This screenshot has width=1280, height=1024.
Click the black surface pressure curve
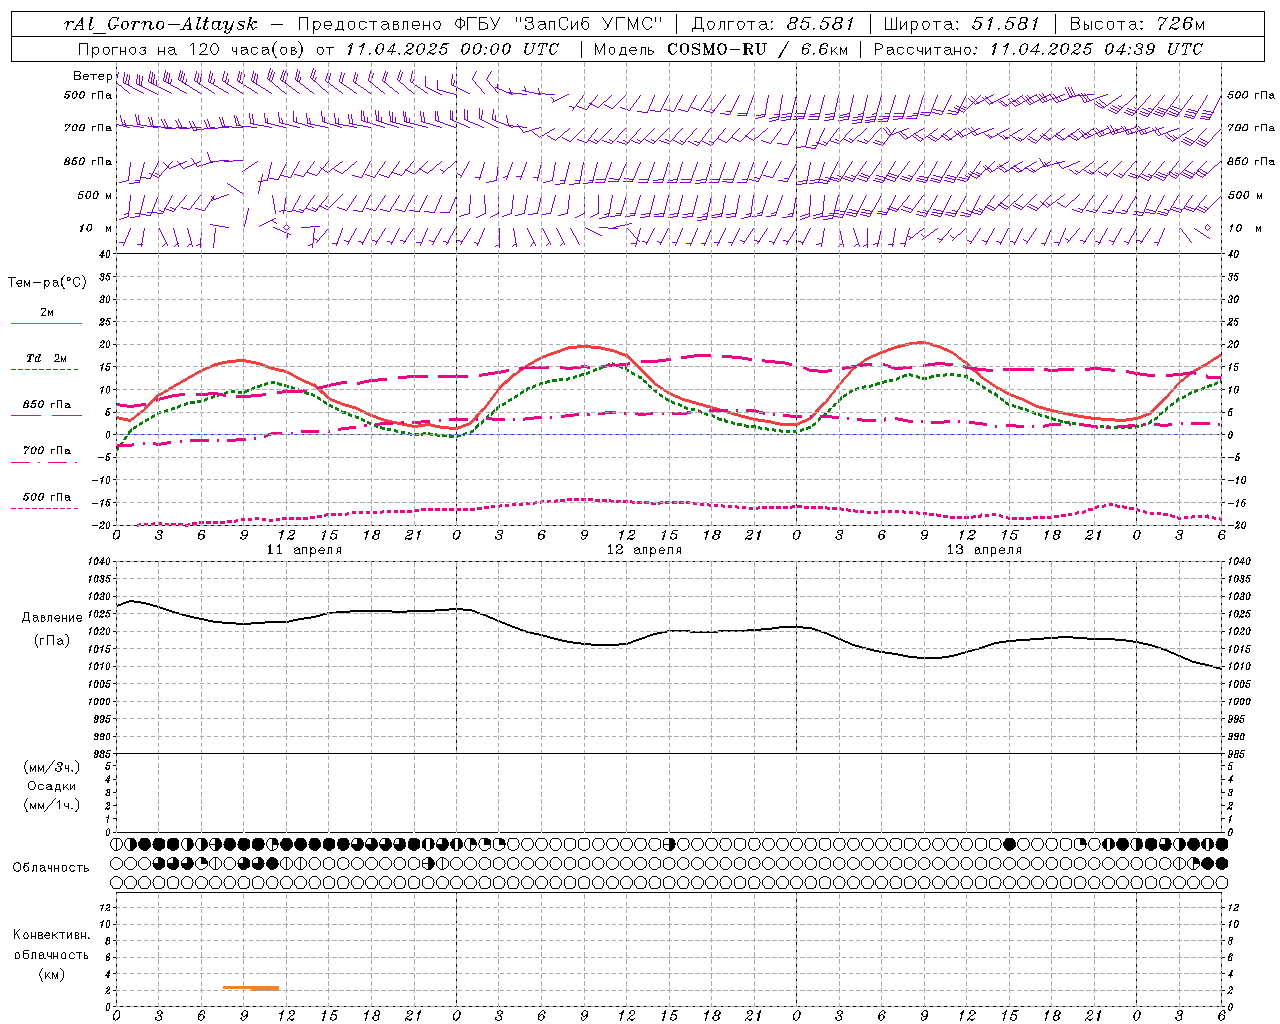669,631
